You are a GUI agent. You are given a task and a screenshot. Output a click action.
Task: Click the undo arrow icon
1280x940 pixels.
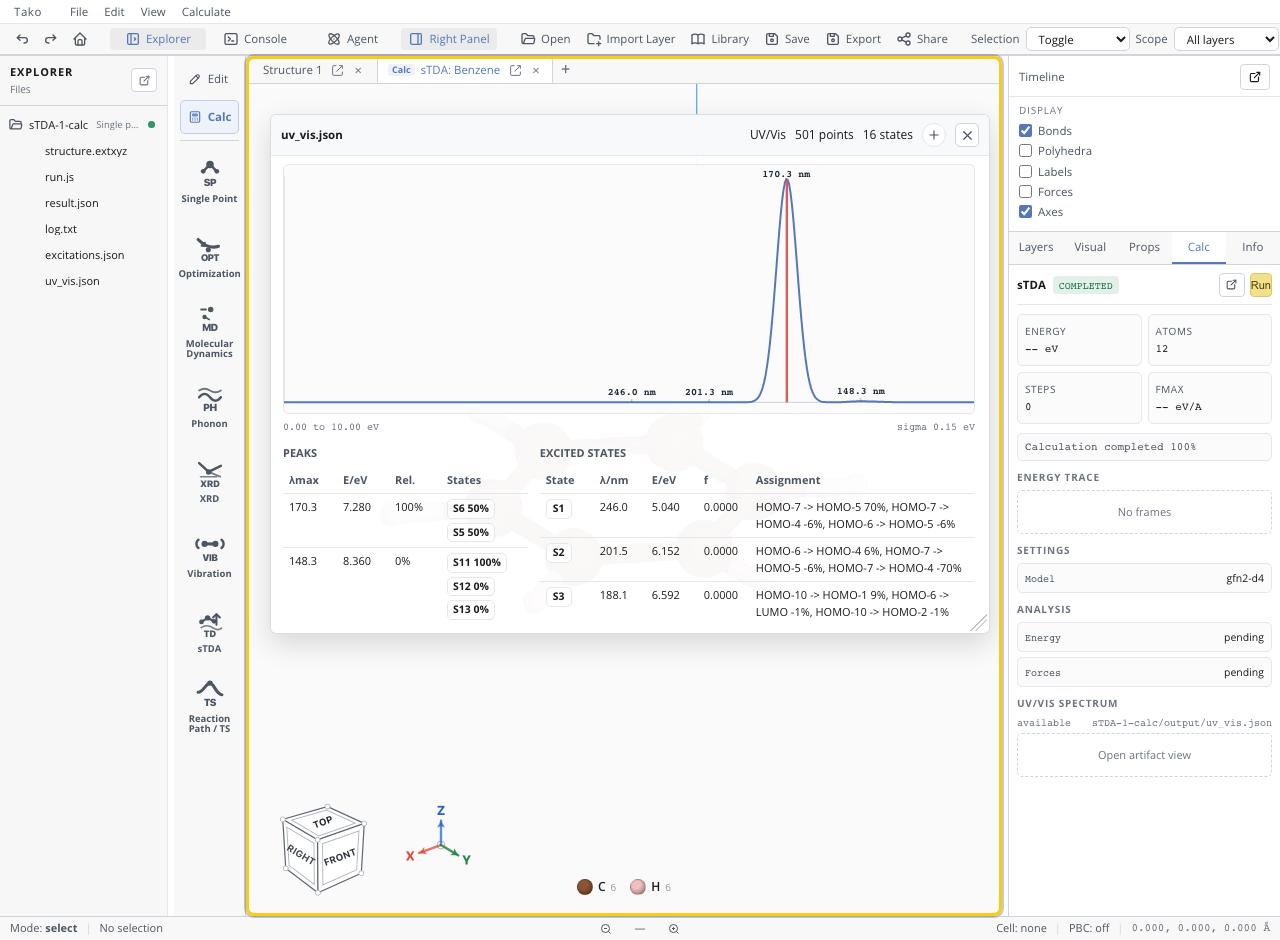pos(22,39)
